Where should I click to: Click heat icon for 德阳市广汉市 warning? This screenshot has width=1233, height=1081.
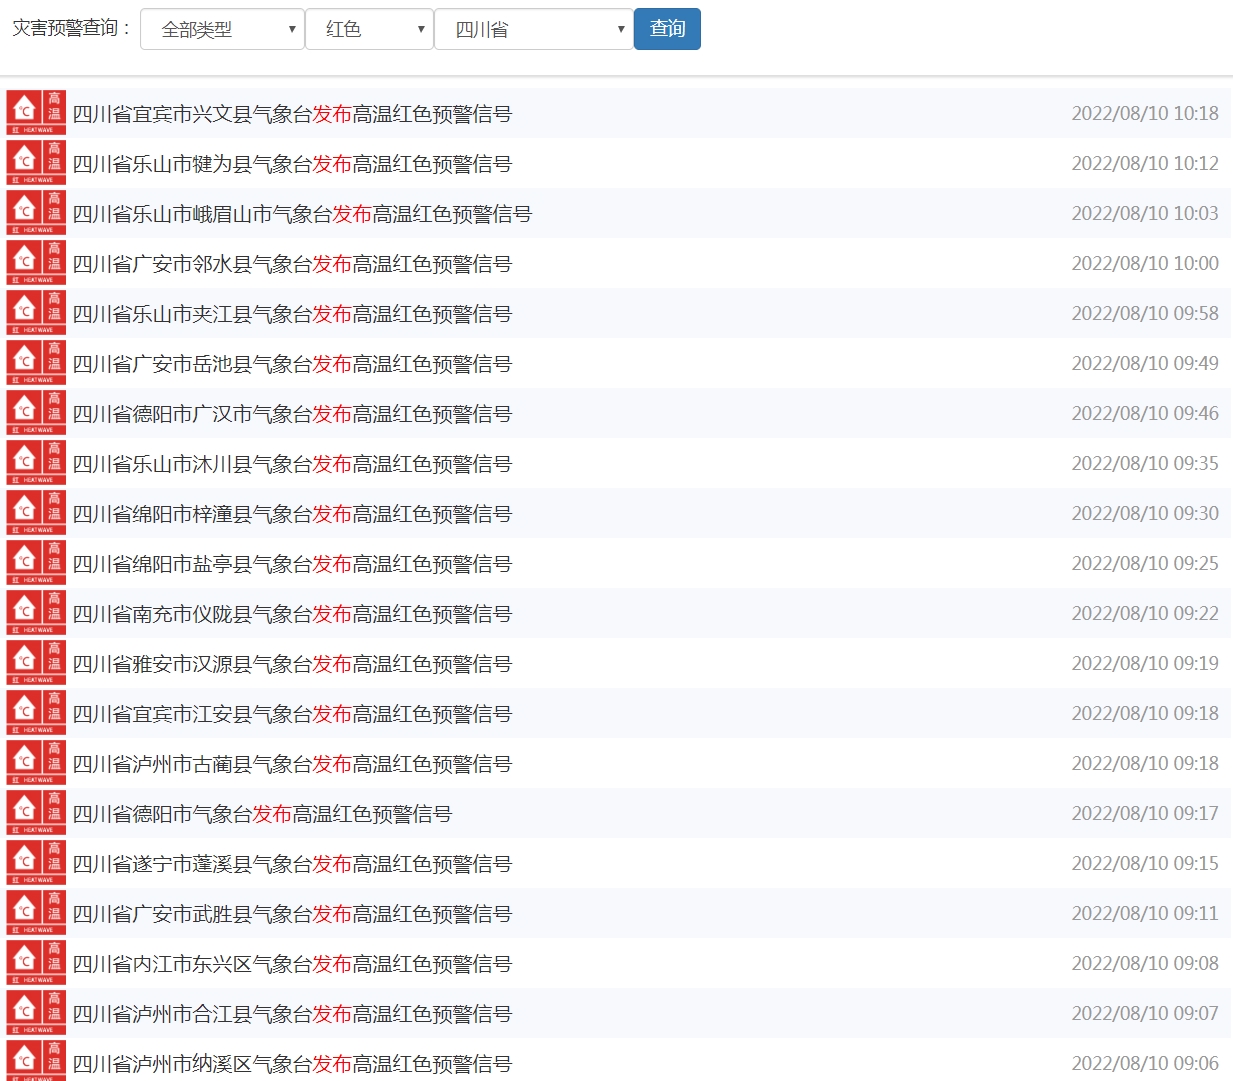36,413
